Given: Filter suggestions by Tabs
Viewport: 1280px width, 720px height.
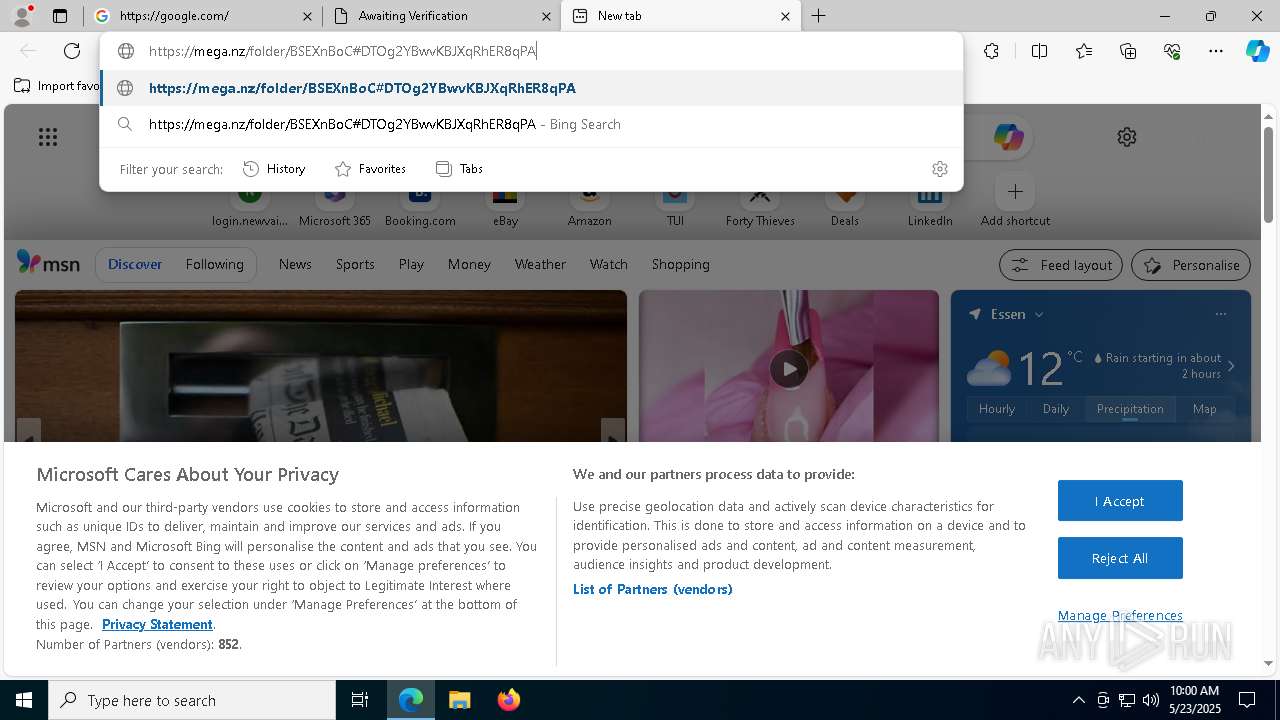Looking at the screenshot, I should click(459, 169).
